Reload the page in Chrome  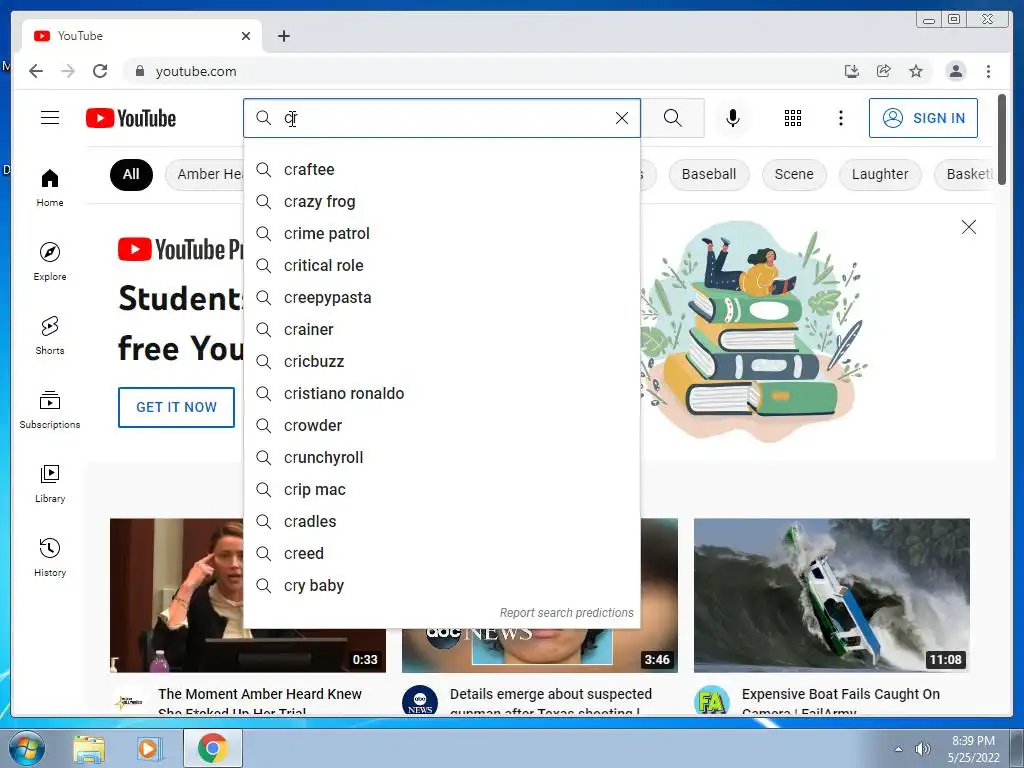click(100, 71)
